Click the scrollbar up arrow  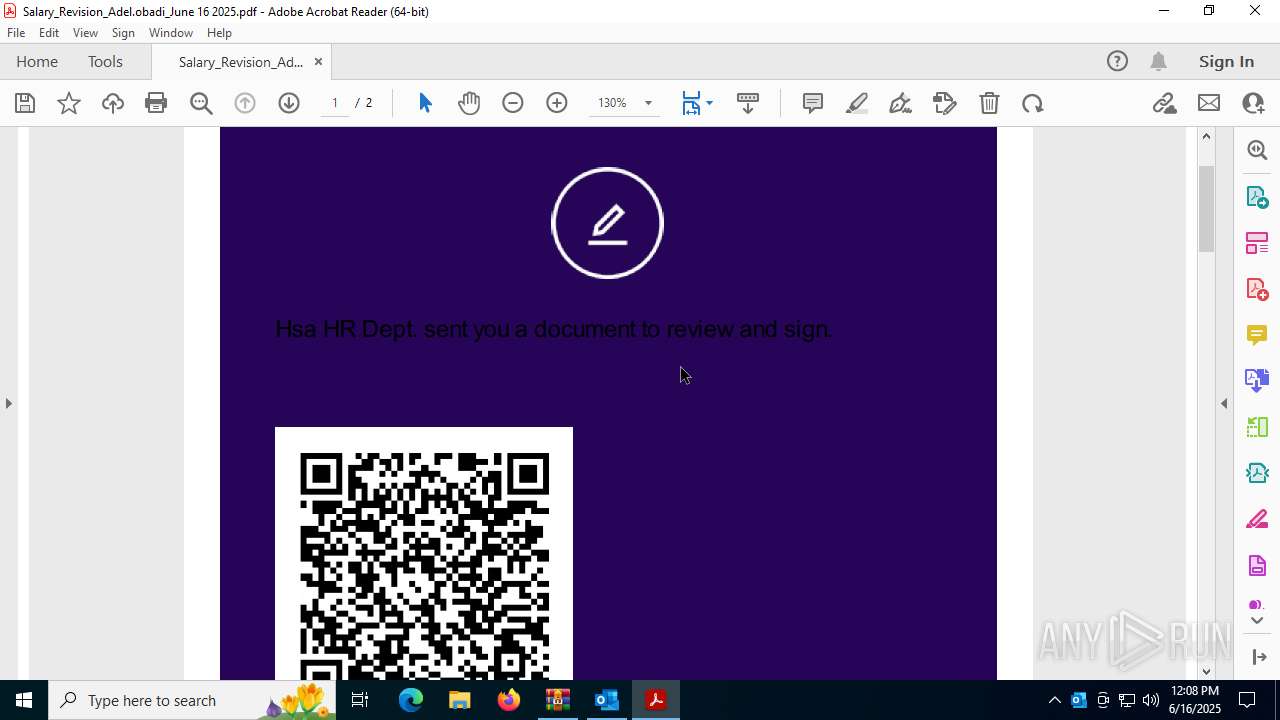pos(1206,136)
